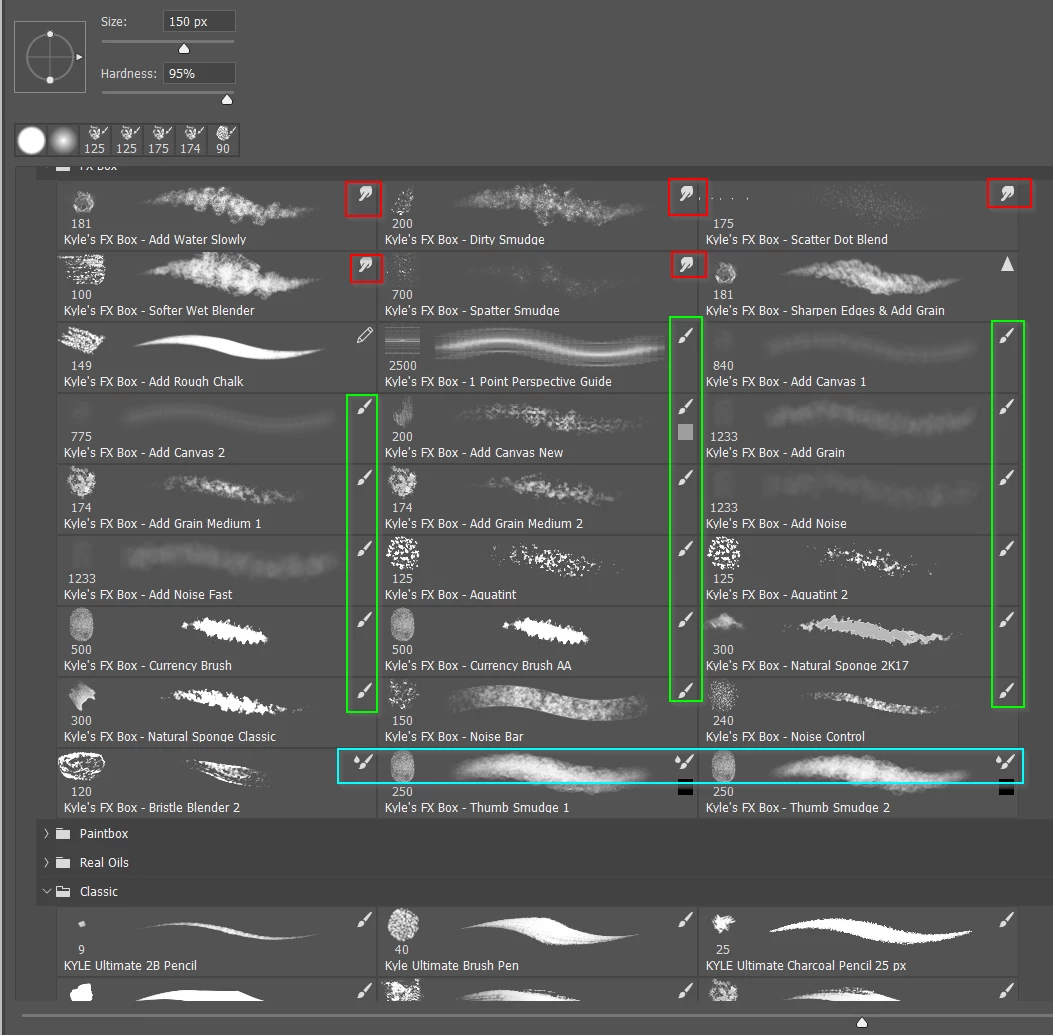Viewport: 1053px width, 1035px height.
Task: Choose Kyle's FX Box - Add Grain Medium 2 brush
Action: point(538,499)
